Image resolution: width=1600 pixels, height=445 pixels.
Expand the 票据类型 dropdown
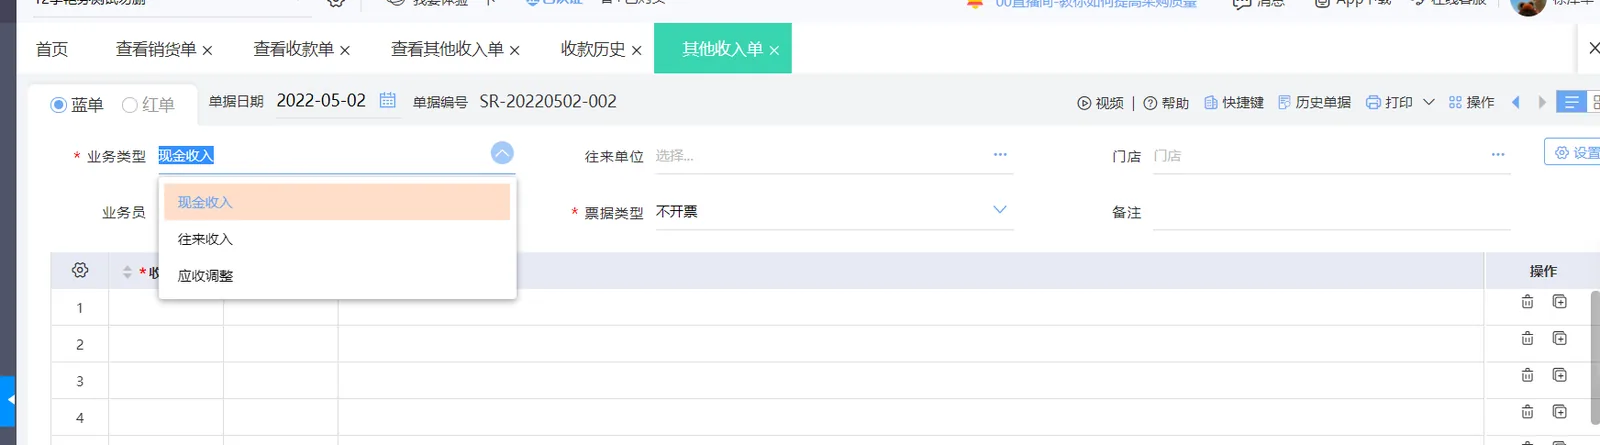[x=999, y=210]
